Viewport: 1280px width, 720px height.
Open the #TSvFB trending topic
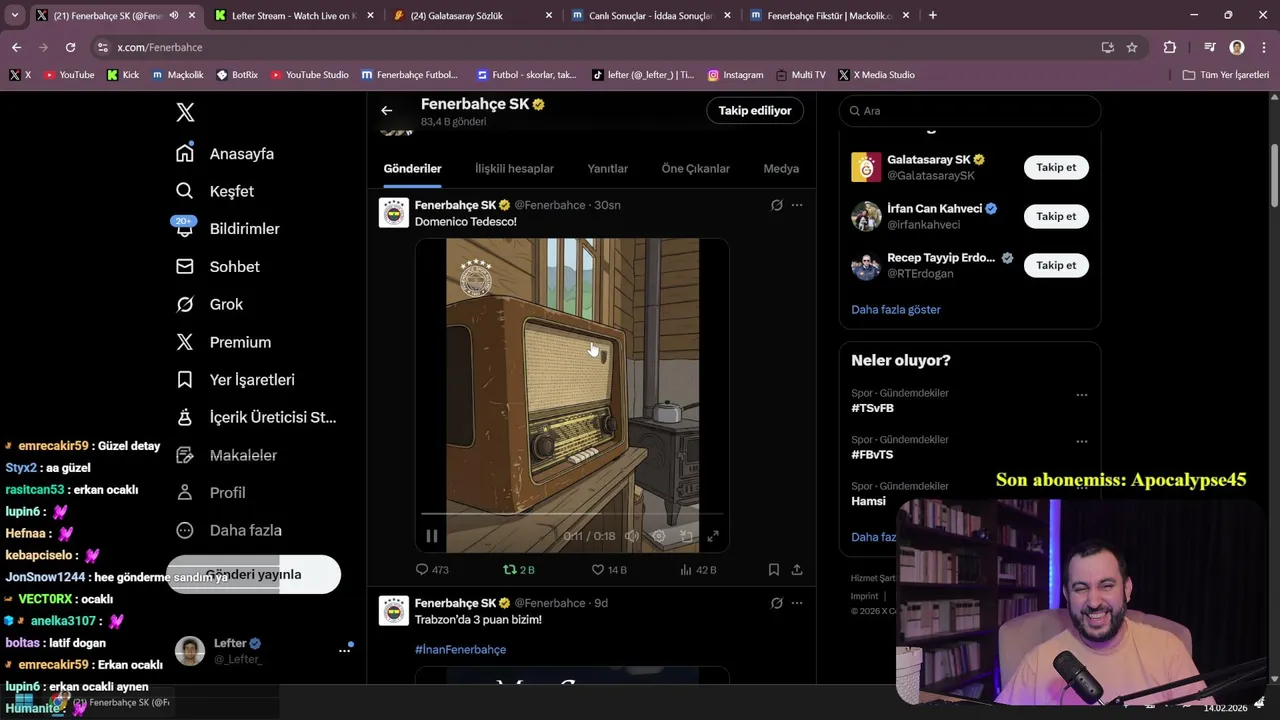(872, 408)
